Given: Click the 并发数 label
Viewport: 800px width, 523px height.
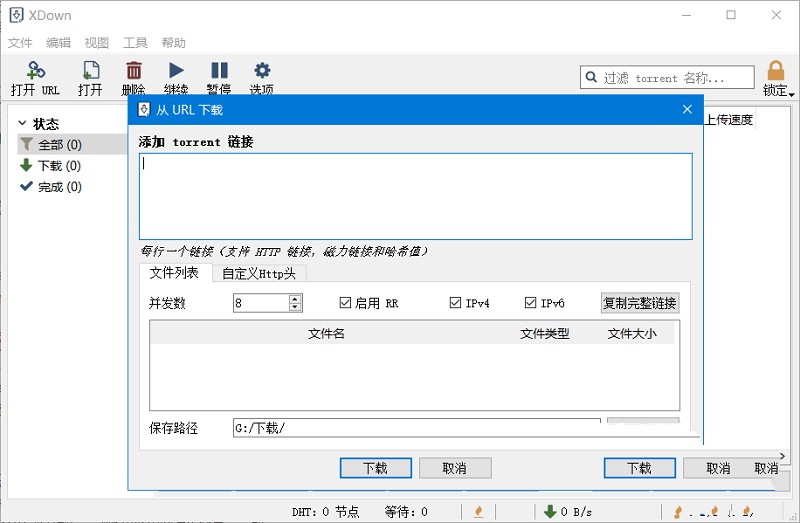Looking at the screenshot, I should (x=167, y=303).
